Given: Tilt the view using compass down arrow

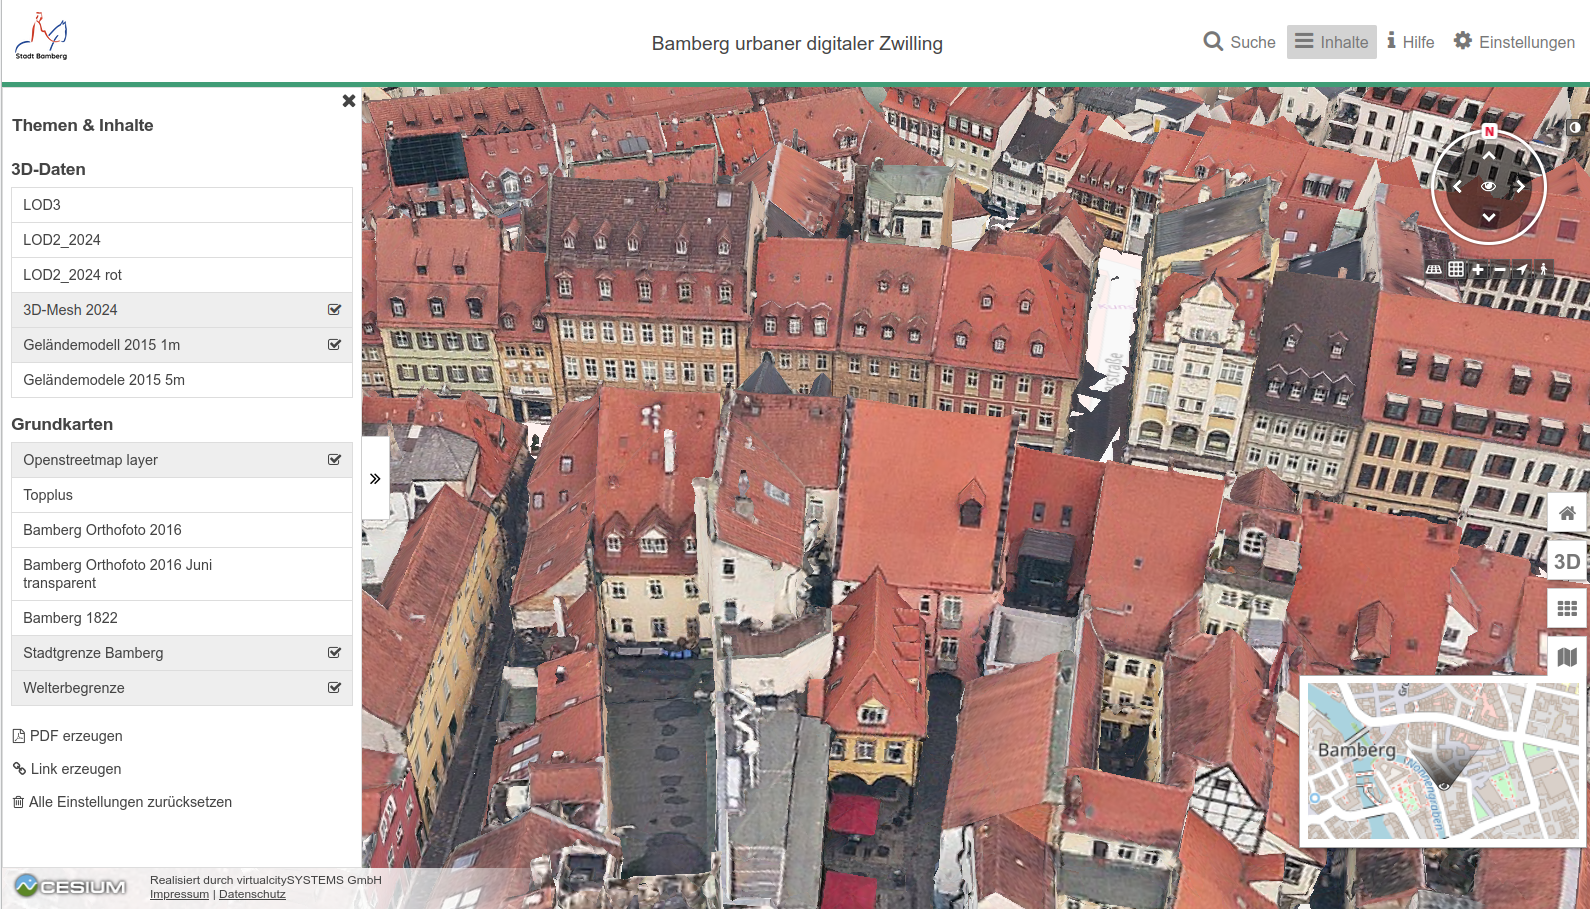Looking at the screenshot, I should click(x=1488, y=217).
